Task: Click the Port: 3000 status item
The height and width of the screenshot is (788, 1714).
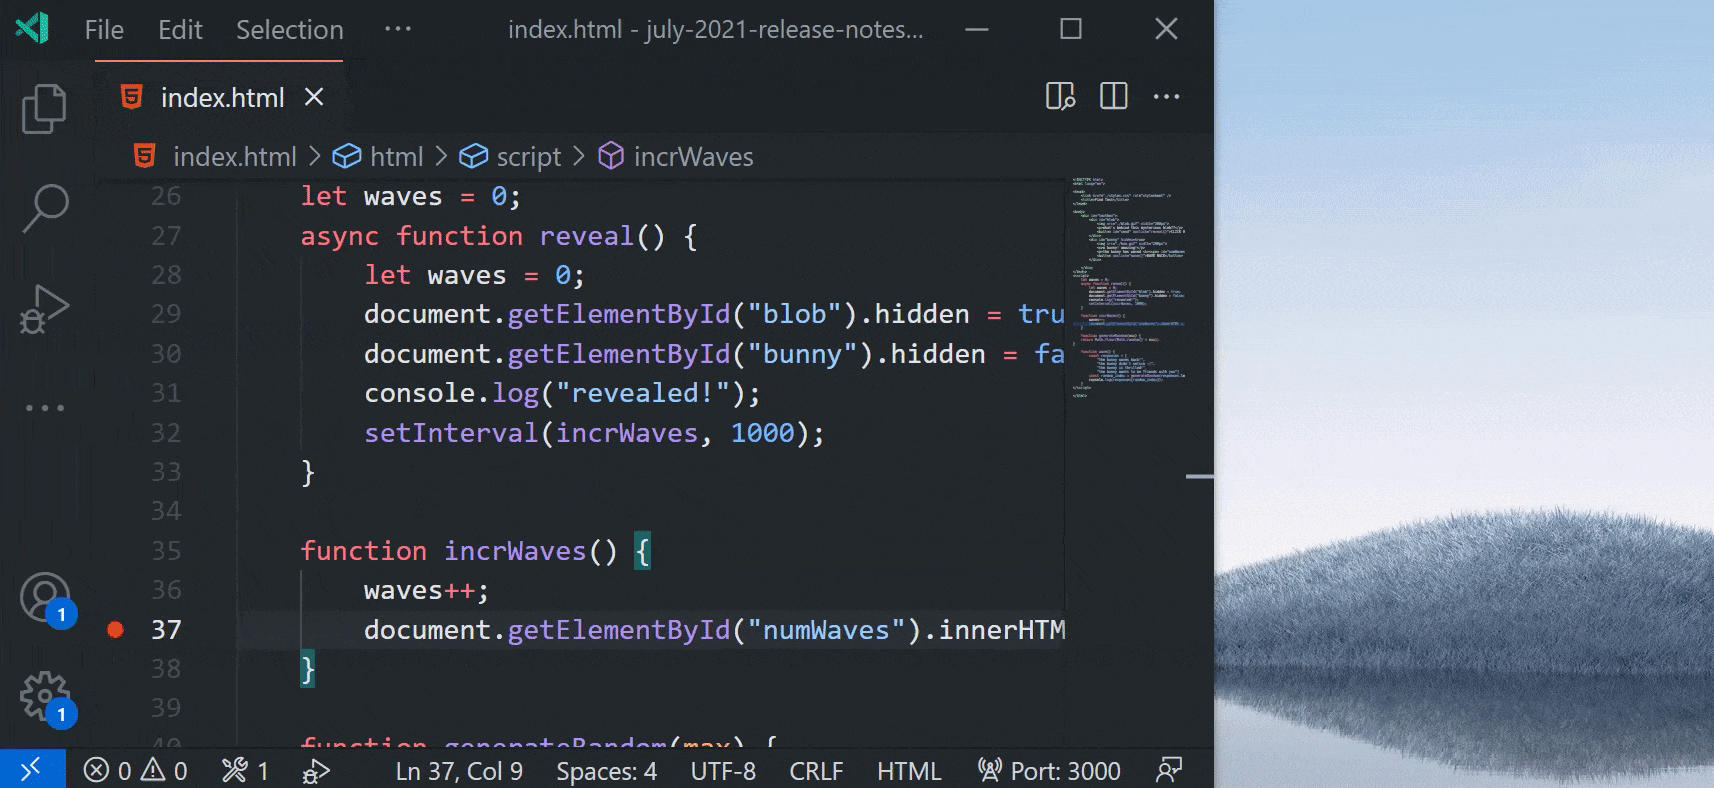Action: [1049, 771]
